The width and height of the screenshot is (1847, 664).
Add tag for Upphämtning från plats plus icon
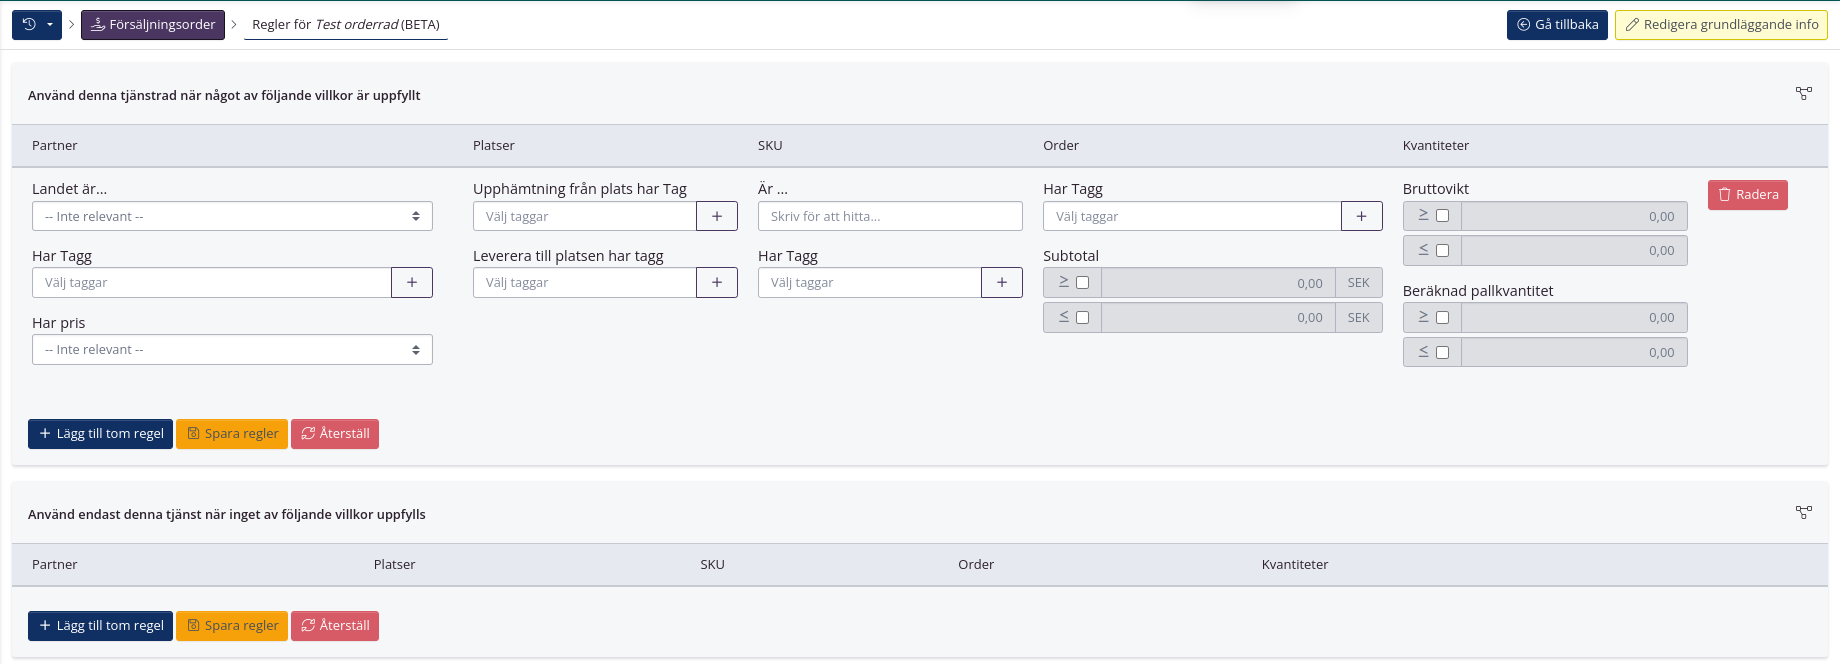[x=717, y=217]
